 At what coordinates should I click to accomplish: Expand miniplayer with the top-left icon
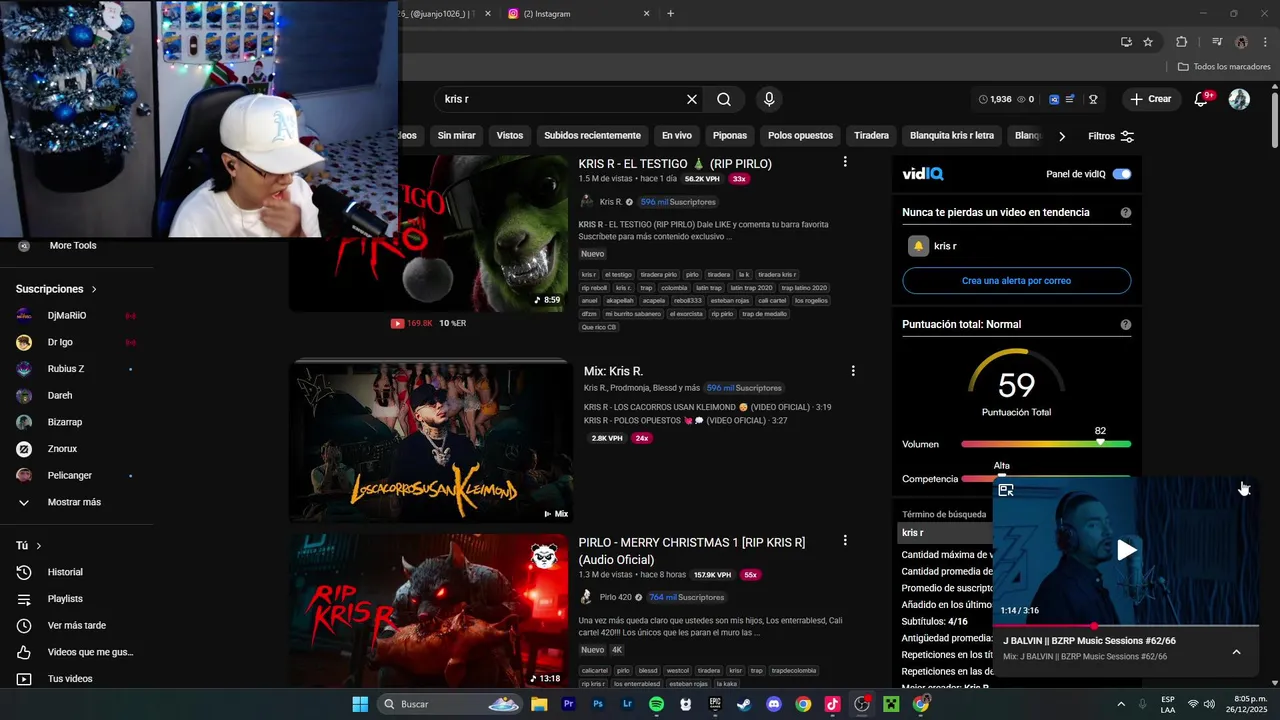coord(1006,490)
